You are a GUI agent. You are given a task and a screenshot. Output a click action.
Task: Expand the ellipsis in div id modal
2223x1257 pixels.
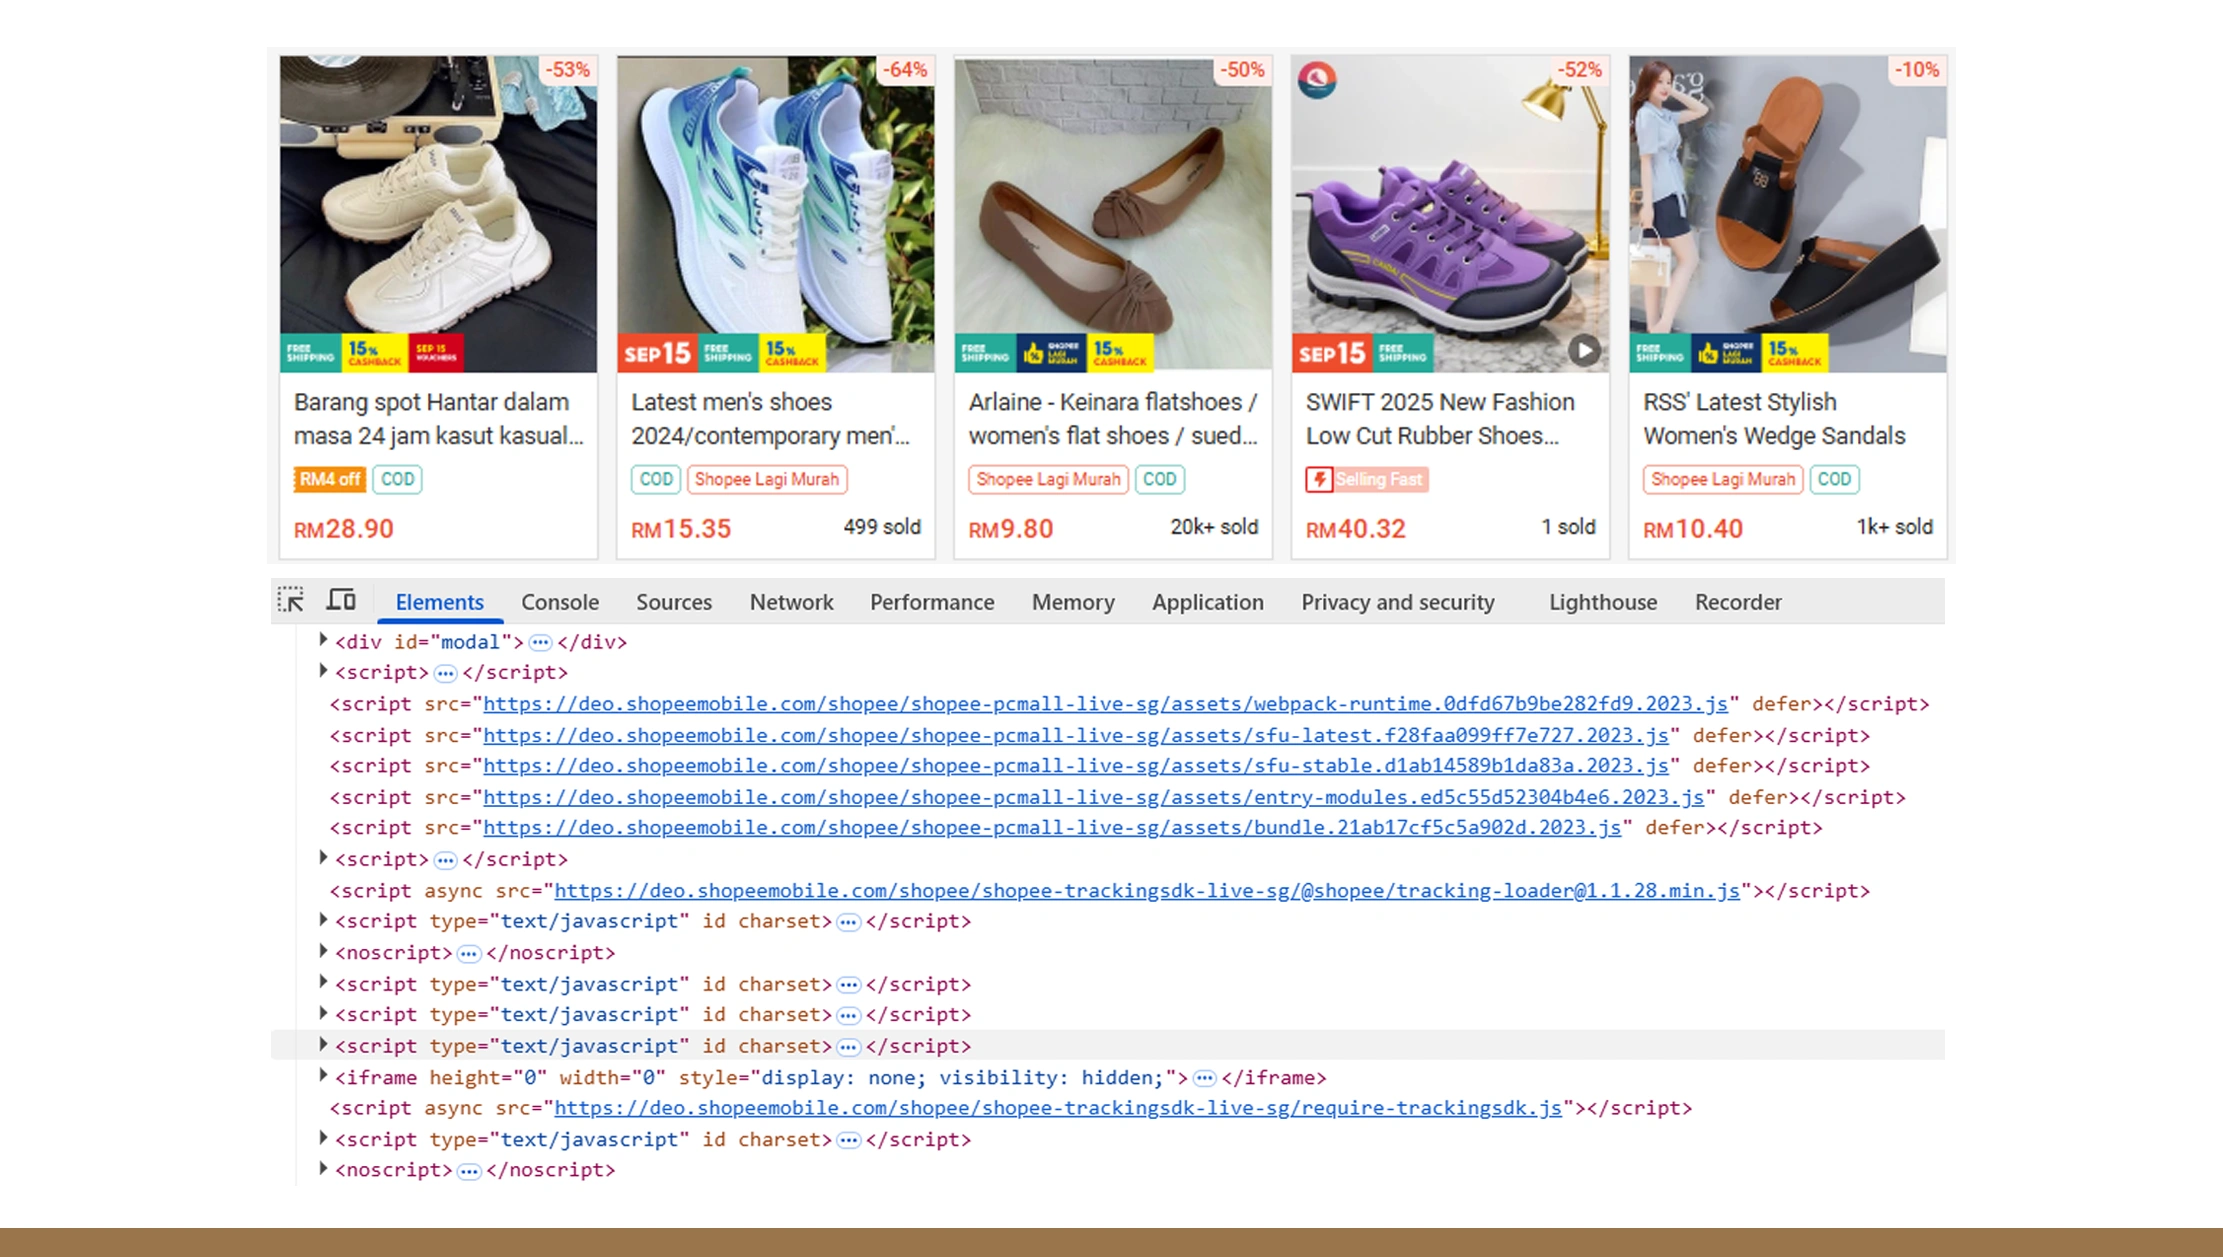[540, 643]
